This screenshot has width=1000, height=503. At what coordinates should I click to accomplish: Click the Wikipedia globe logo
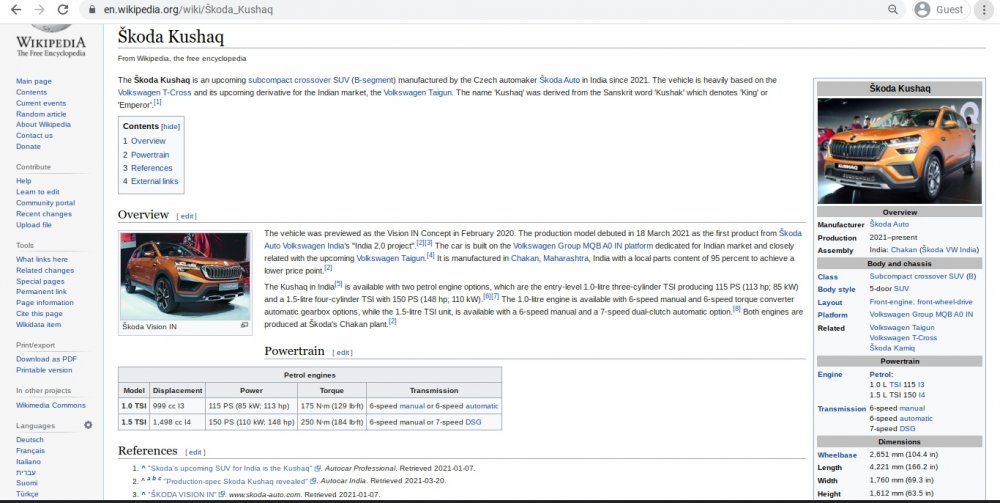pos(50,28)
